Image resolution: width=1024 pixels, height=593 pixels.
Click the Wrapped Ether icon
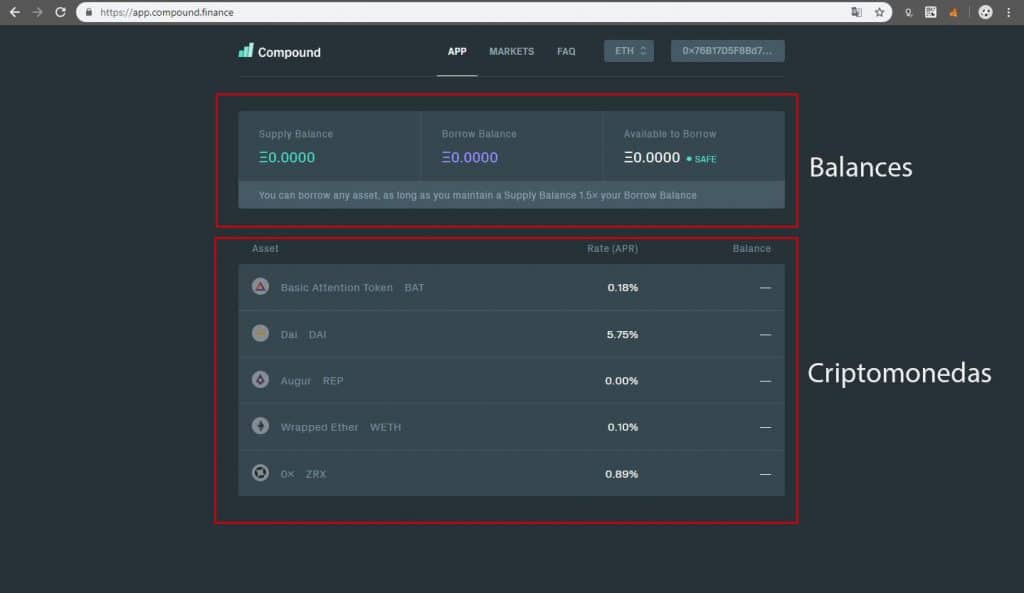pyautogui.click(x=260, y=426)
